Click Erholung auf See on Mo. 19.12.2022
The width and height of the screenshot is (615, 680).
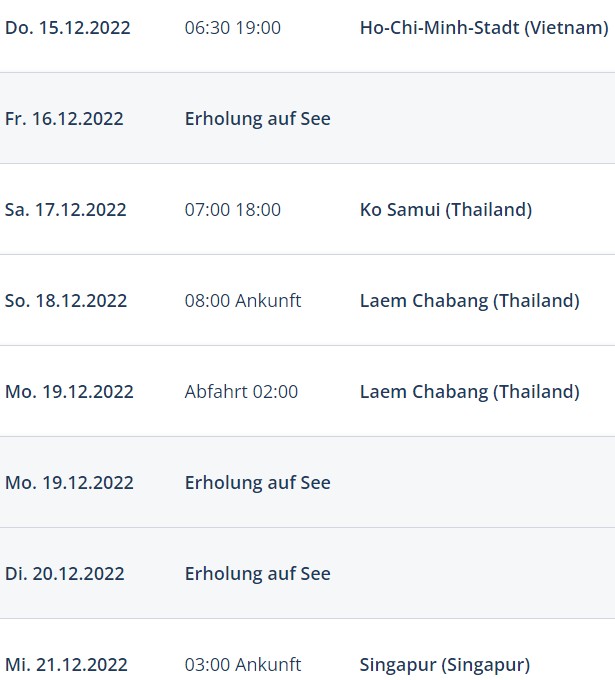258,483
